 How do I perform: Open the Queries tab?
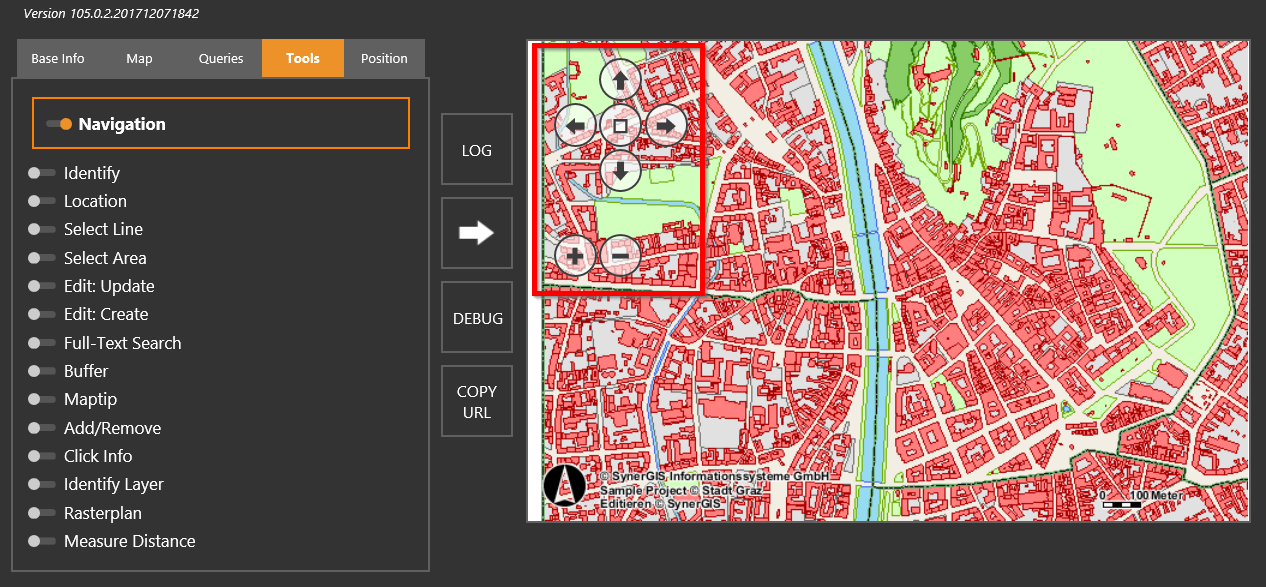(x=220, y=58)
